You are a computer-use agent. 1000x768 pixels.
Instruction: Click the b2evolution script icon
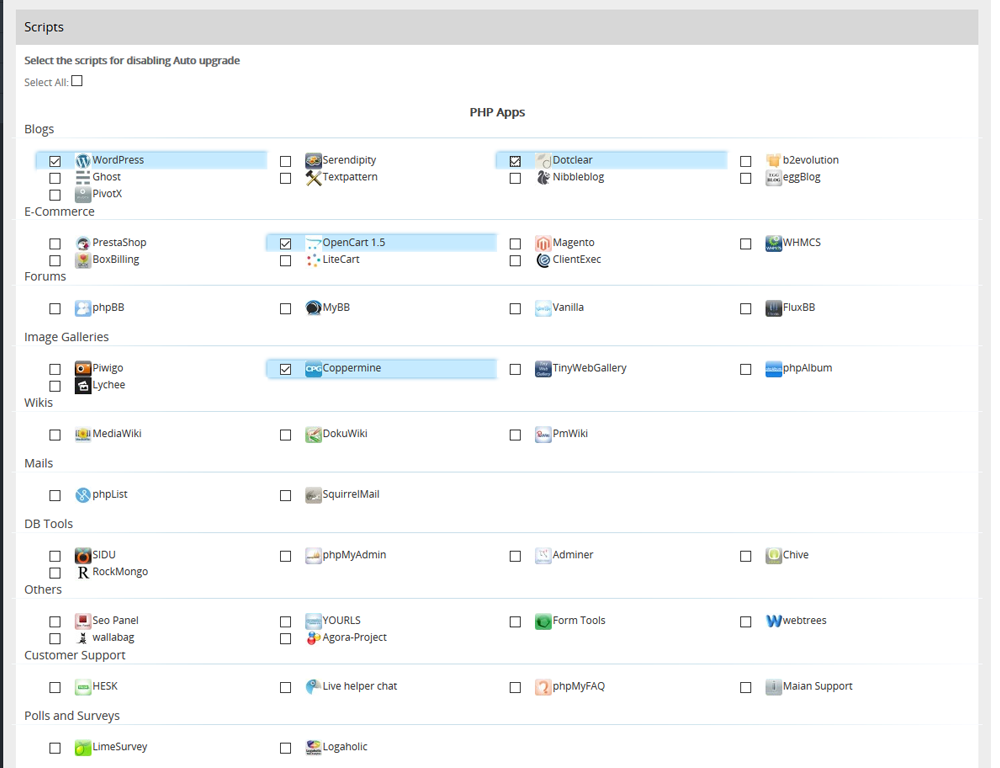pyautogui.click(x=774, y=160)
